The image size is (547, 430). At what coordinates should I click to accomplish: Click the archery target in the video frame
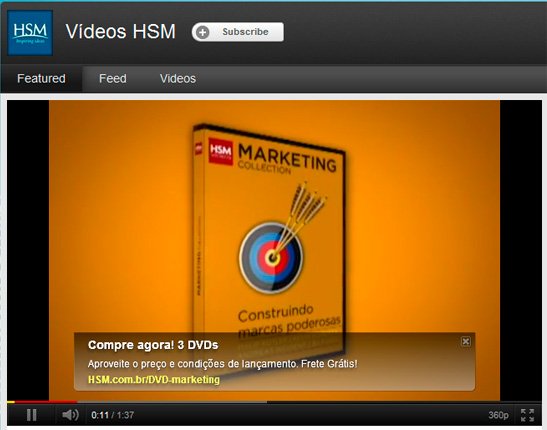coord(271,257)
